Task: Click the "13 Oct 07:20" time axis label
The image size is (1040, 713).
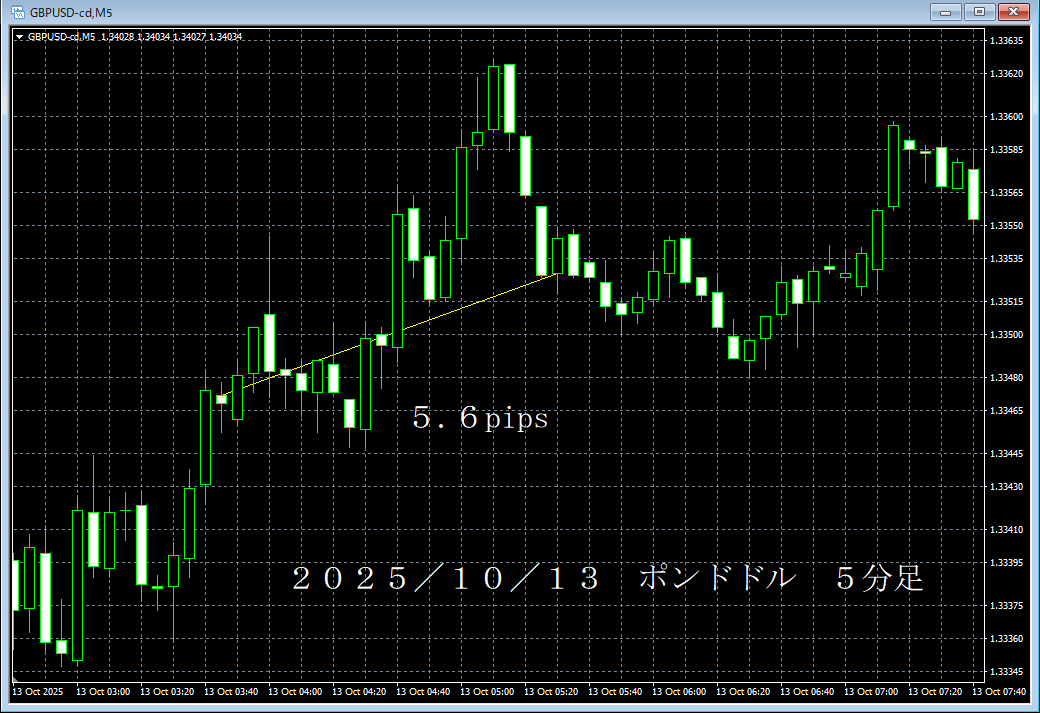Action: (x=935, y=692)
